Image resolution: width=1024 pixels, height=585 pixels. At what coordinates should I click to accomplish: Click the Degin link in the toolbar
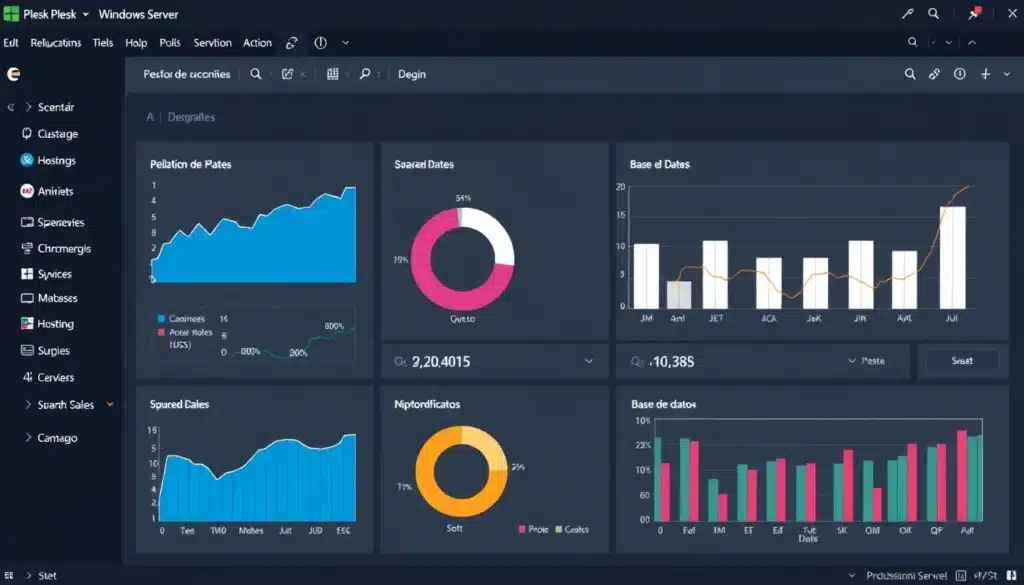412,73
